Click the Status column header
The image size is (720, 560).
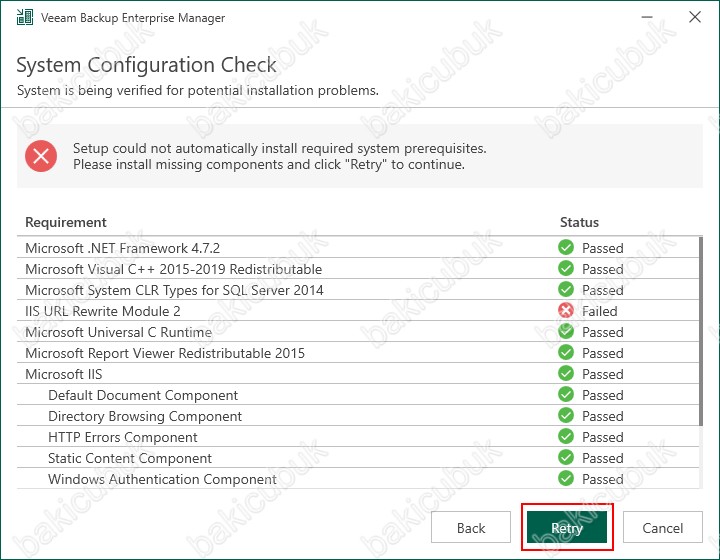tap(579, 222)
